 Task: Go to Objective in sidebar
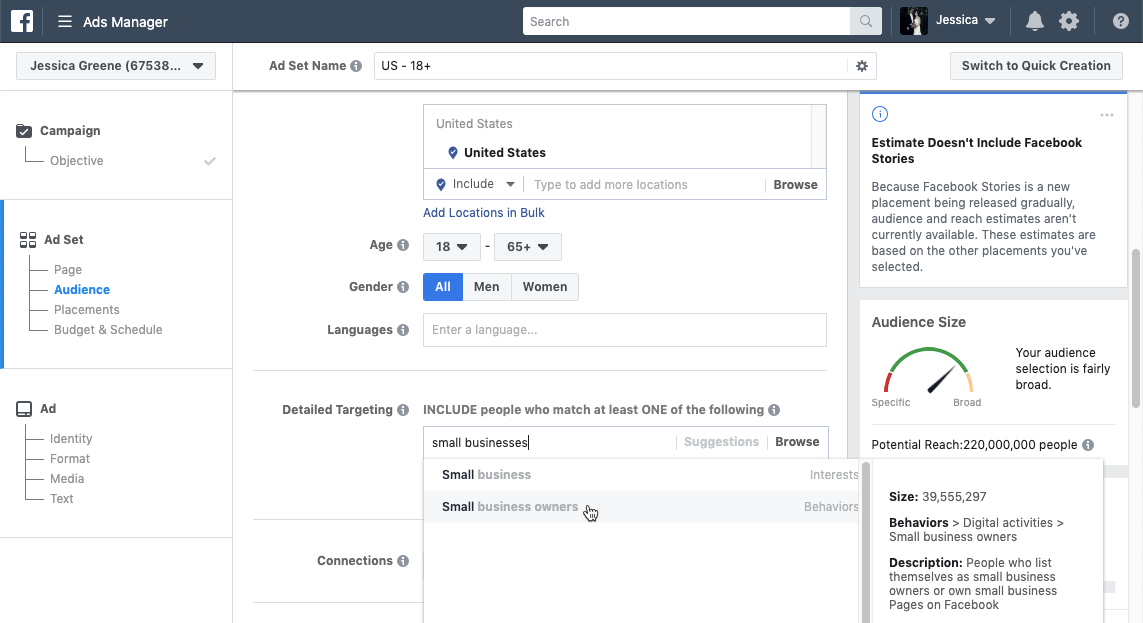[x=77, y=160]
